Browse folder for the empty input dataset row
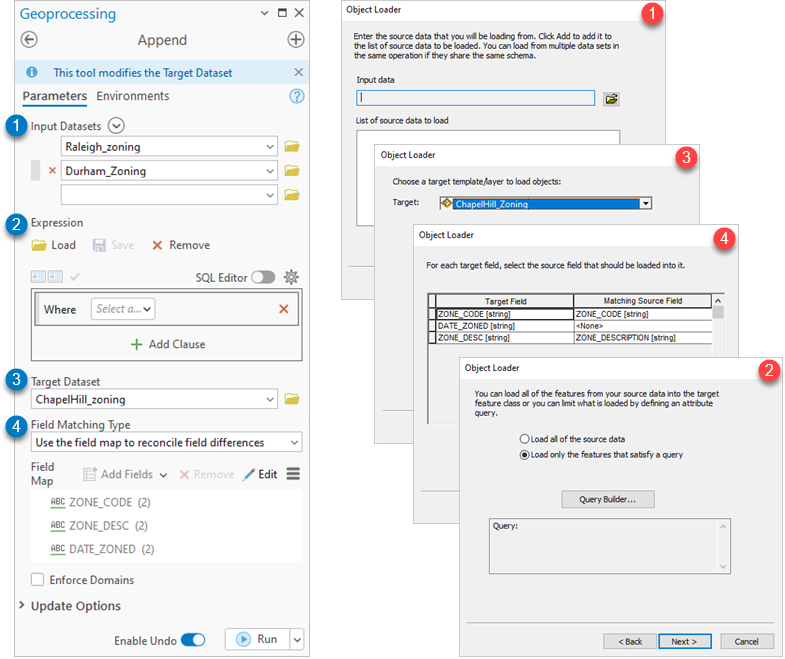785x659 pixels. (x=292, y=195)
